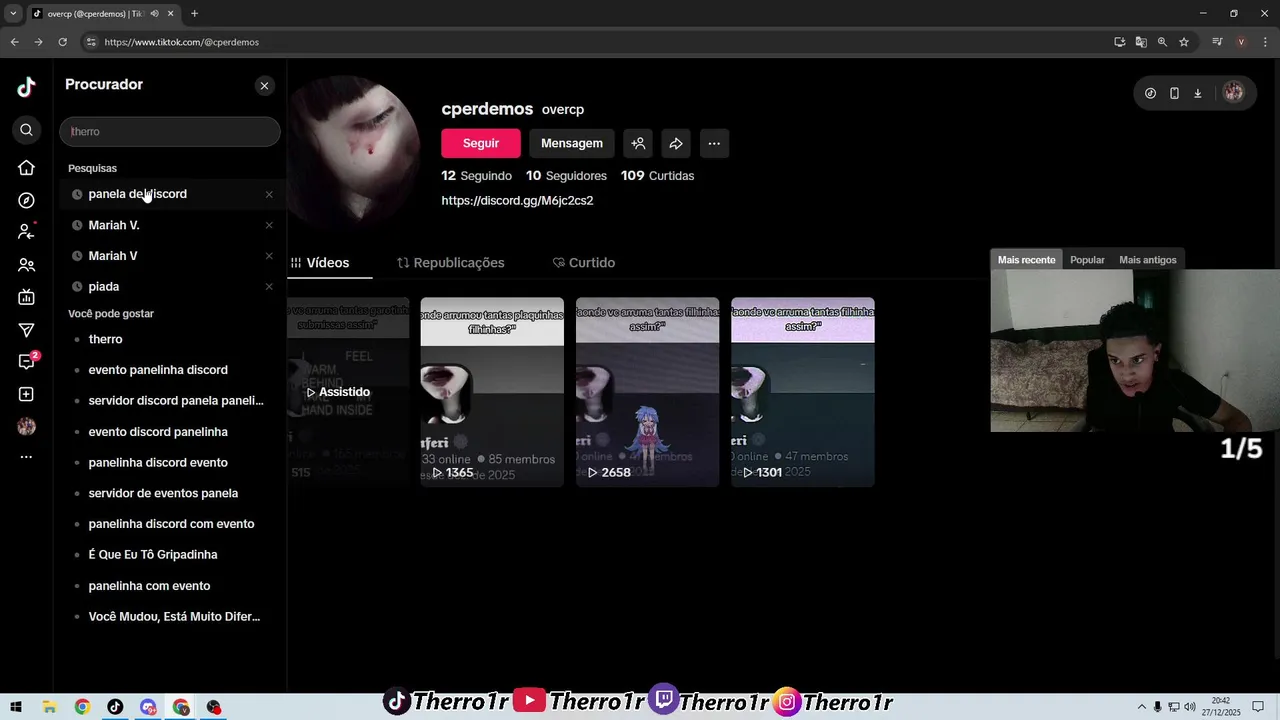
Task: Click the Mensagem button
Action: [572, 143]
